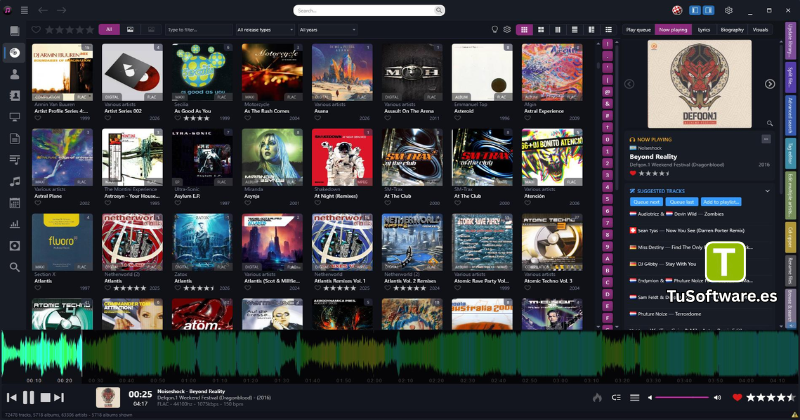The height and width of the screenshot is (420, 800).
Task: Seek in the waveform progress bar
Action: pos(400,356)
